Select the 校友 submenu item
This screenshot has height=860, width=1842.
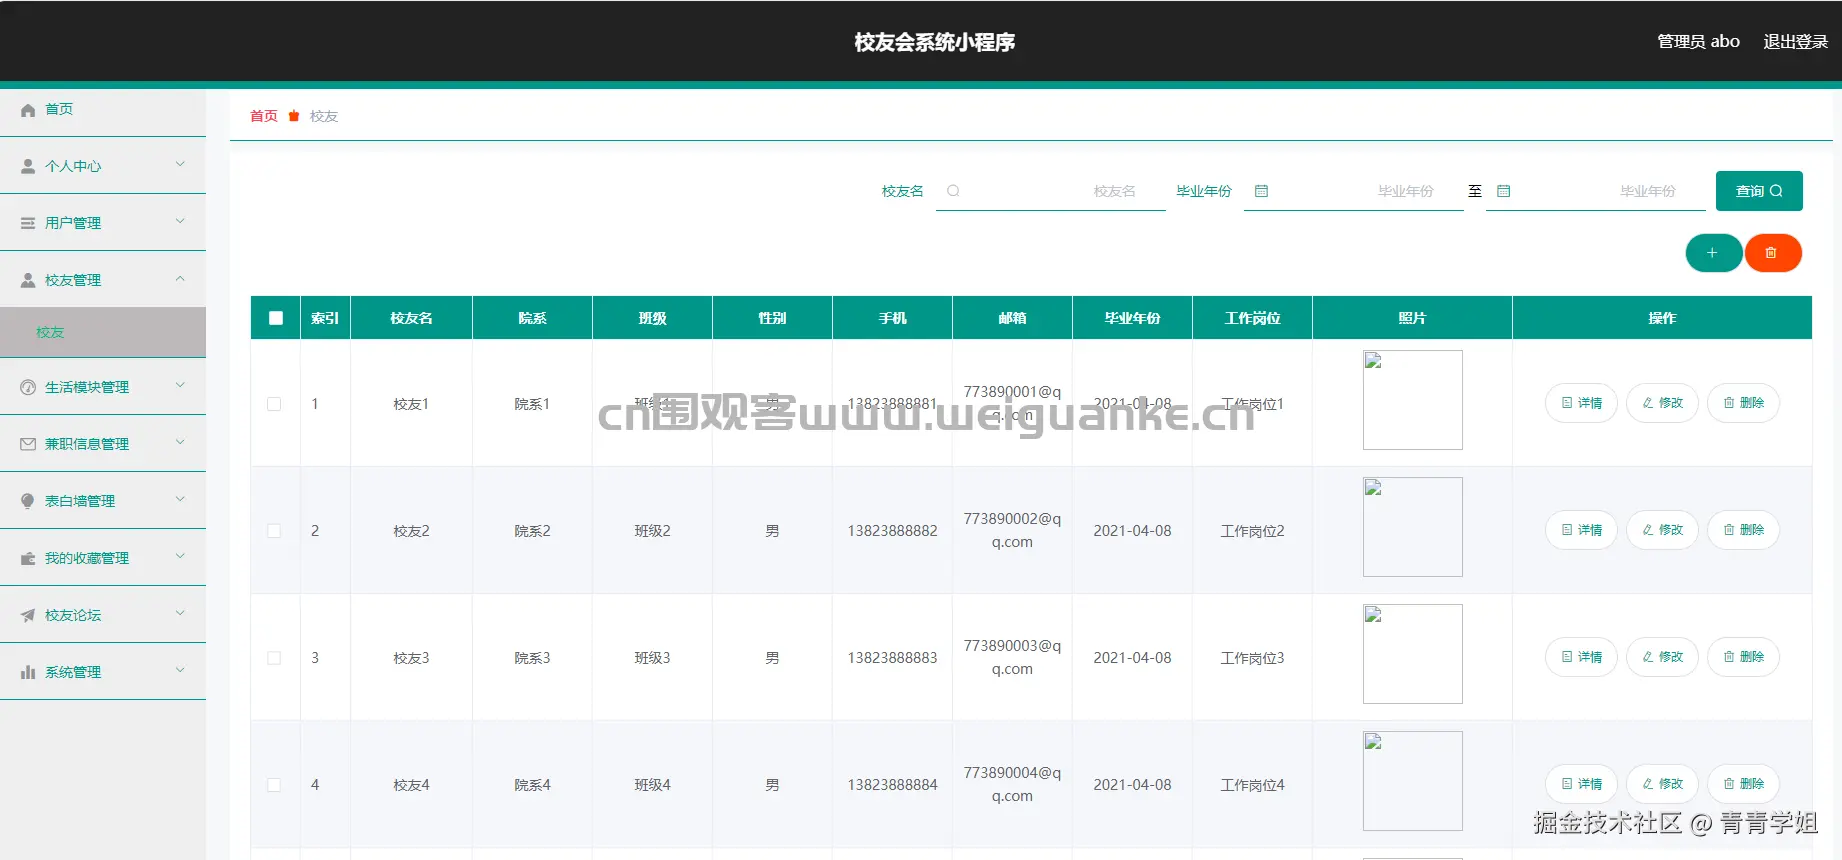click(x=103, y=333)
